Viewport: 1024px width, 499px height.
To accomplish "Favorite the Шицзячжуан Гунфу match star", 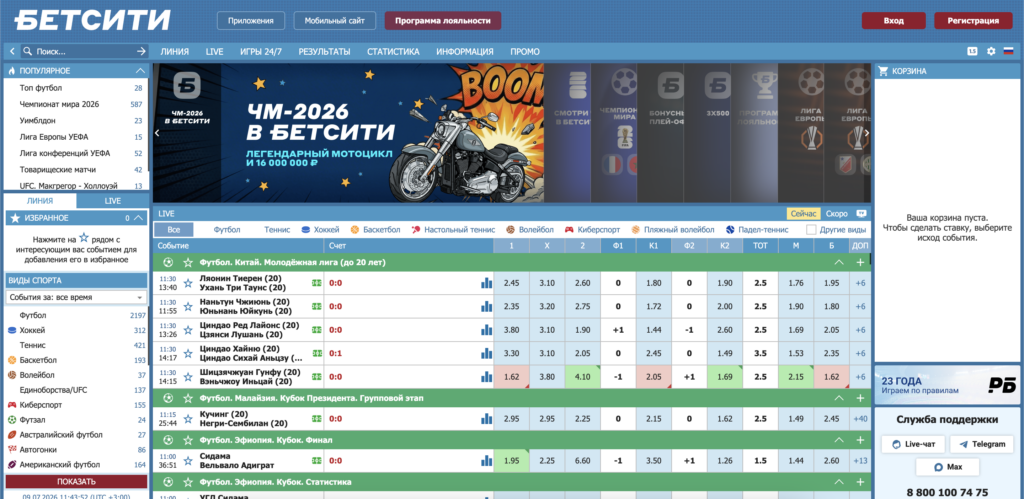I will (188, 377).
